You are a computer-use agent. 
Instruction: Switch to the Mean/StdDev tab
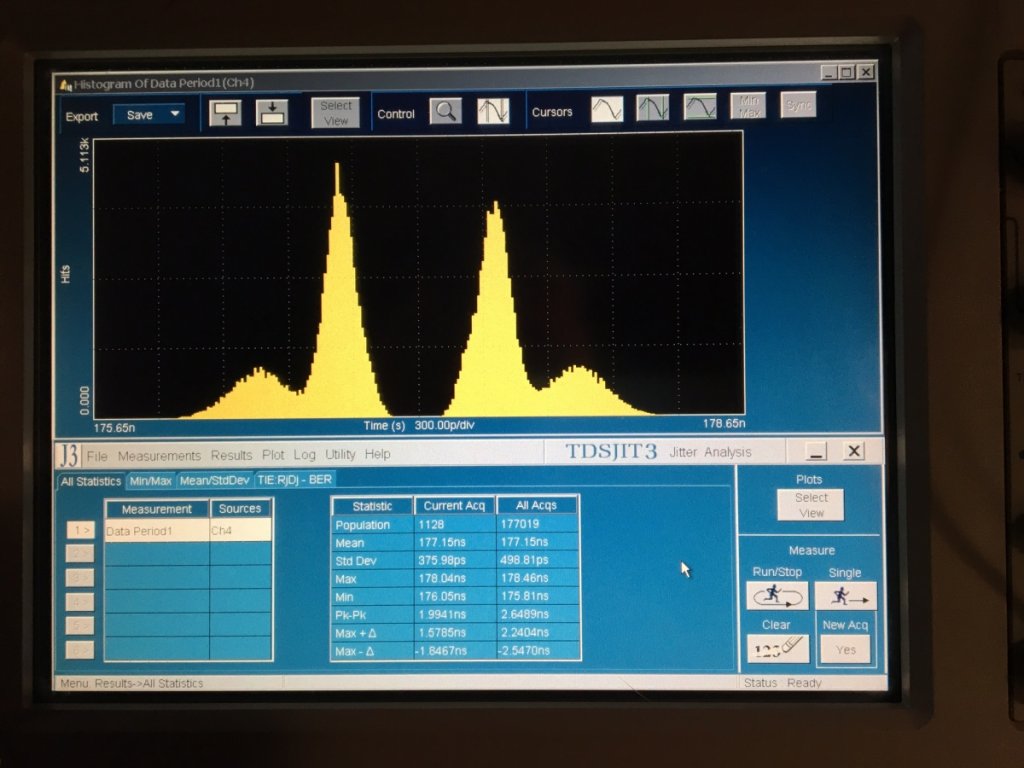pyautogui.click(x=214, y=480)
